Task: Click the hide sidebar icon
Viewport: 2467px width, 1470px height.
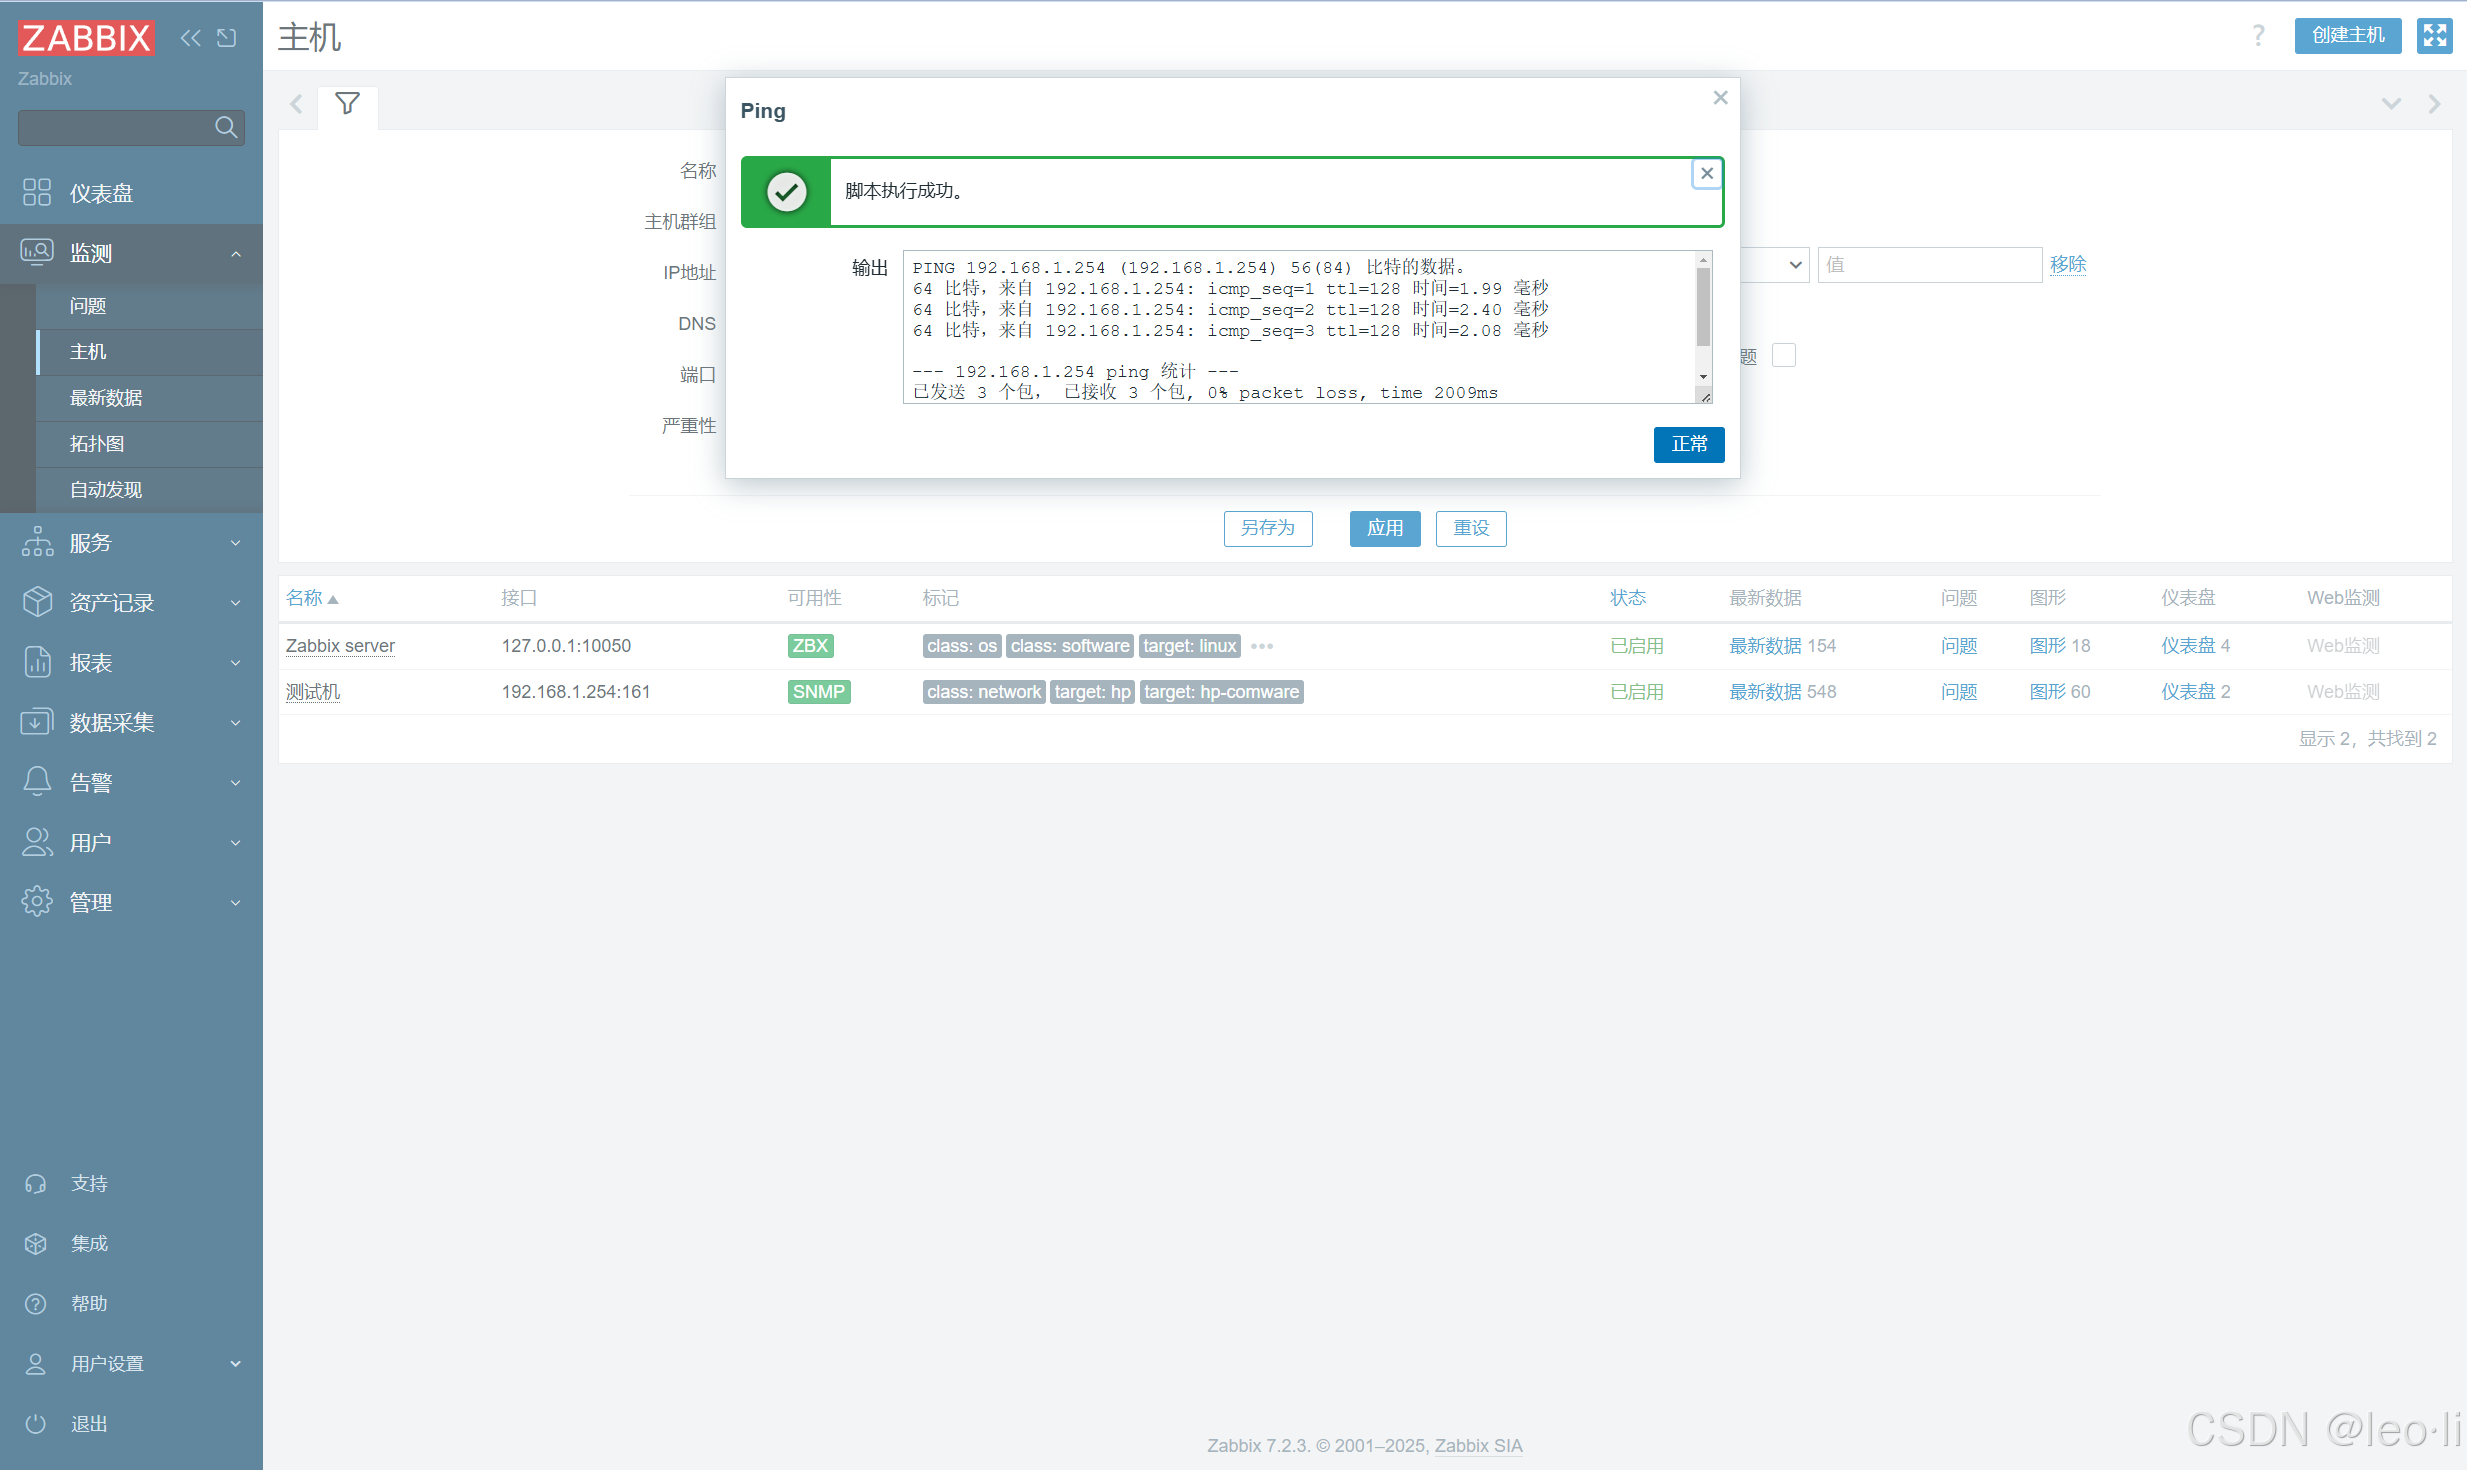Action: (x=227, y=38)
